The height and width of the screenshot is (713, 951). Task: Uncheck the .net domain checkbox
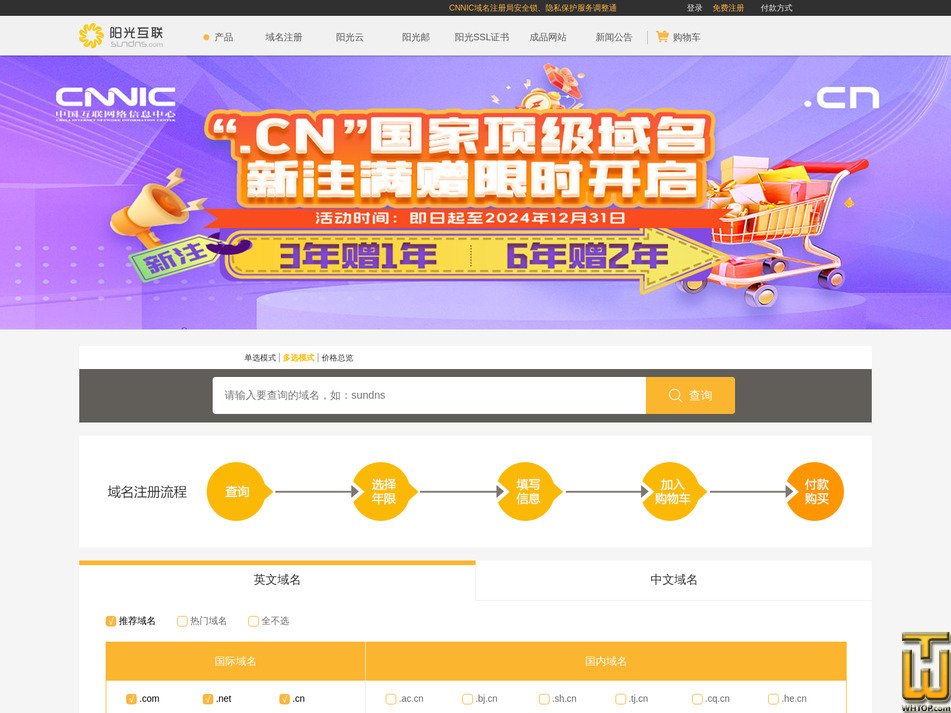click(208, 698)
